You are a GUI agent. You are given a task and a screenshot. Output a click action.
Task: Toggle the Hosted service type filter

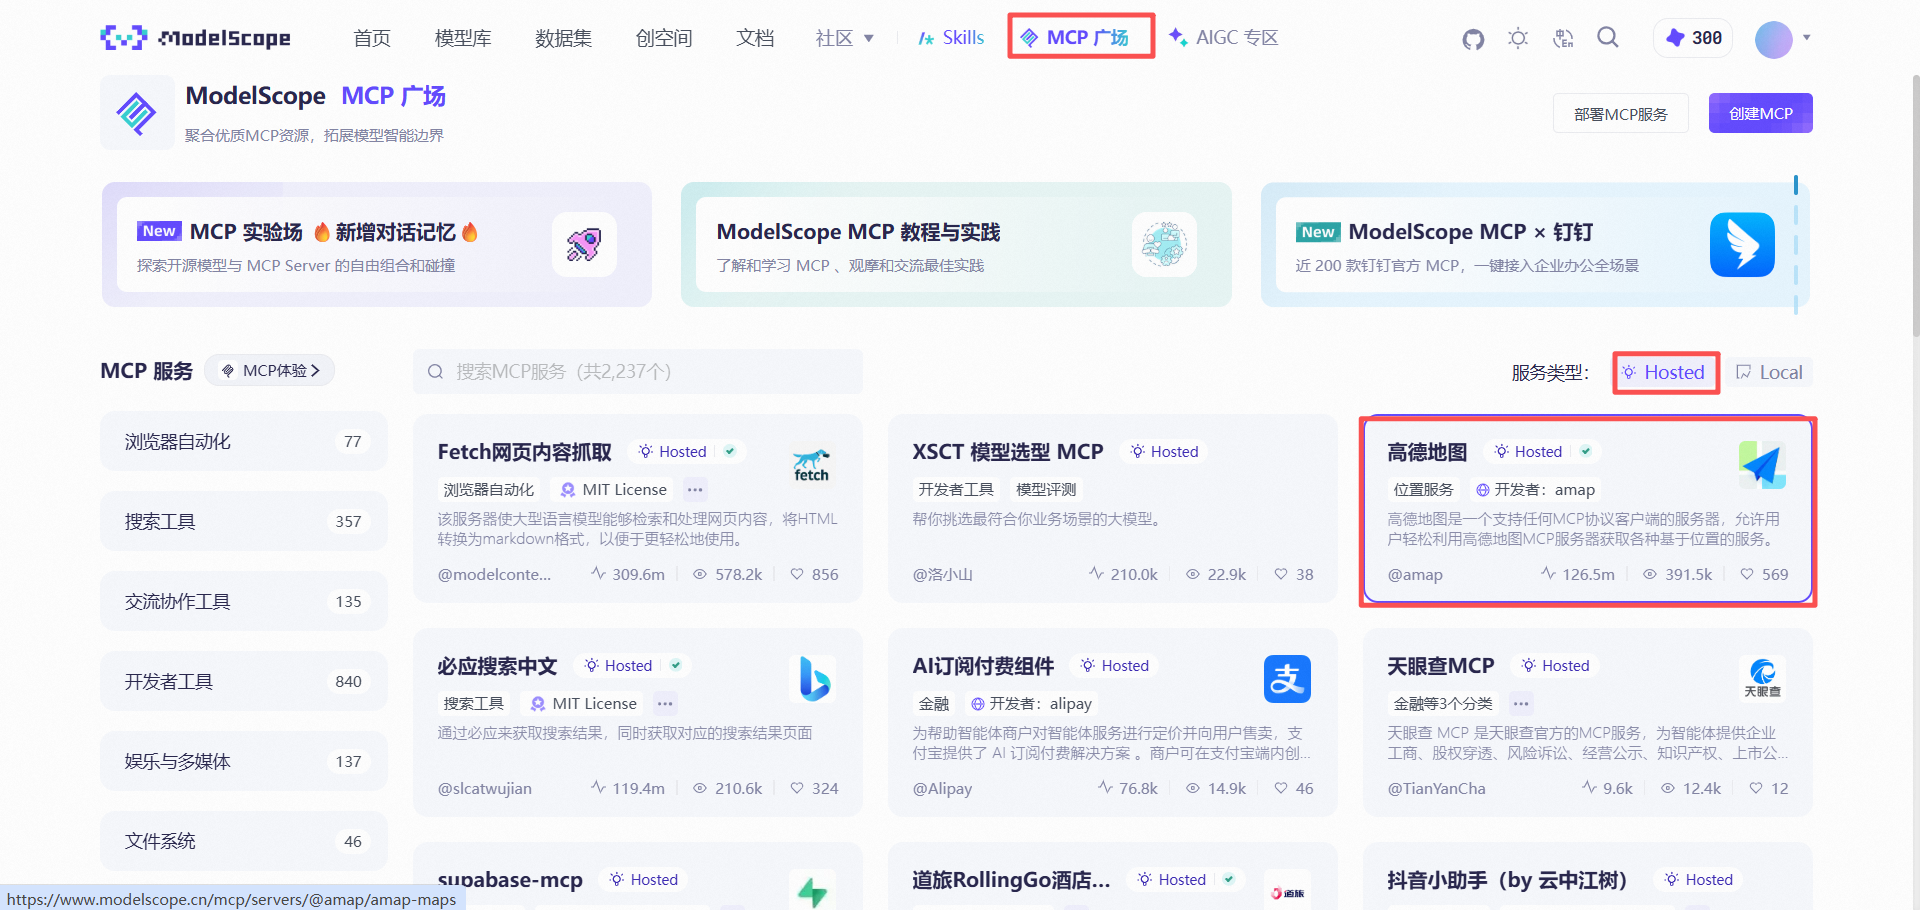(x=1666, y=372)
